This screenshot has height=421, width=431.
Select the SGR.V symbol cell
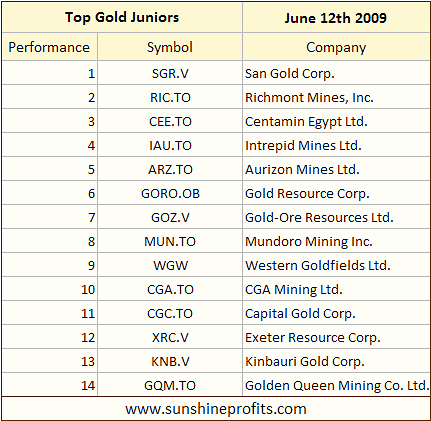[170, 73]
